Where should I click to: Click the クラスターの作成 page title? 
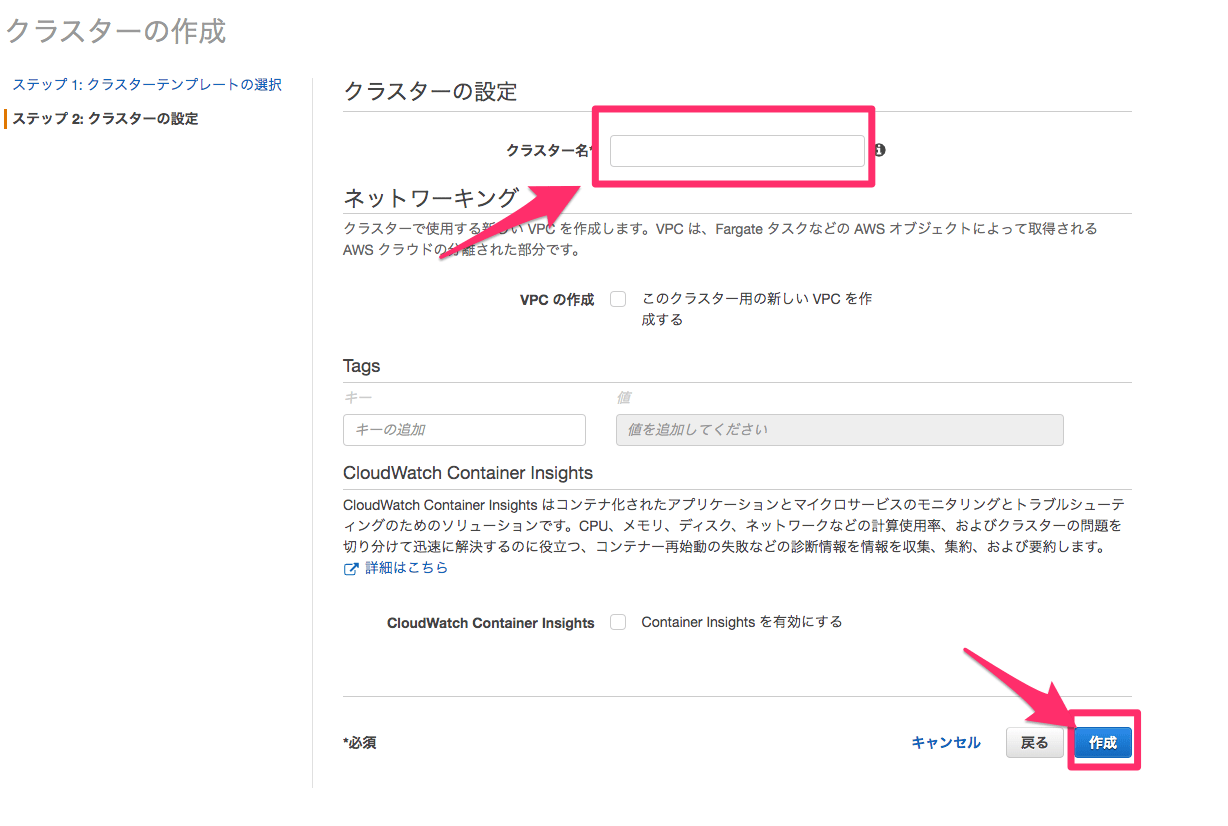click(x=116, y=32)
